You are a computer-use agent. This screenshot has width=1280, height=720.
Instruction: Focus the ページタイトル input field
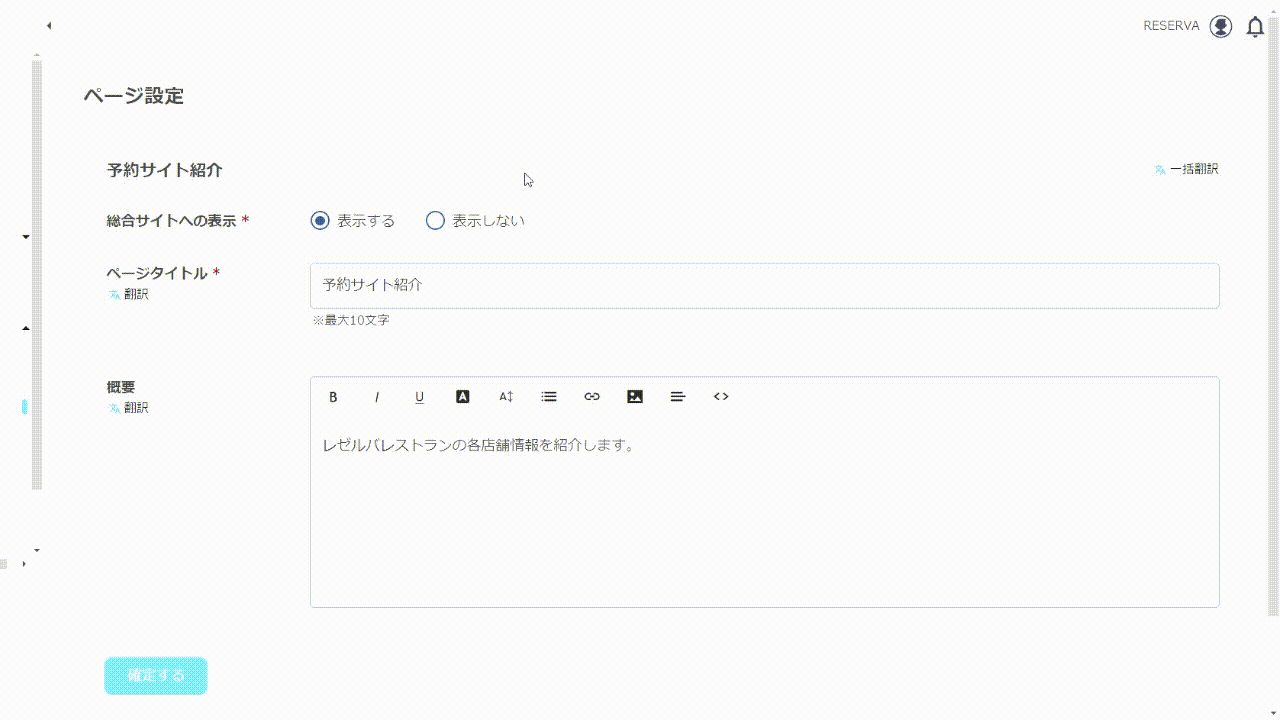pos(765,286)
